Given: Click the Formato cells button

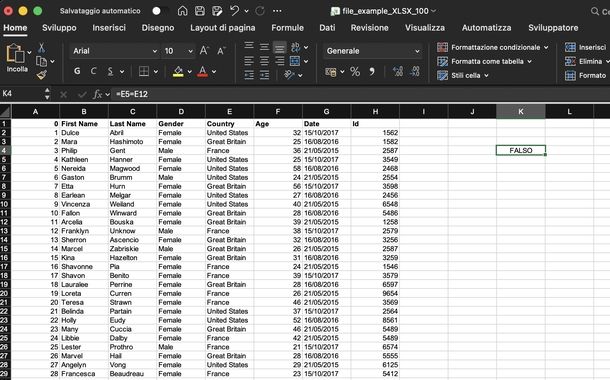Looking at the screenshot, I should [585, 75].
